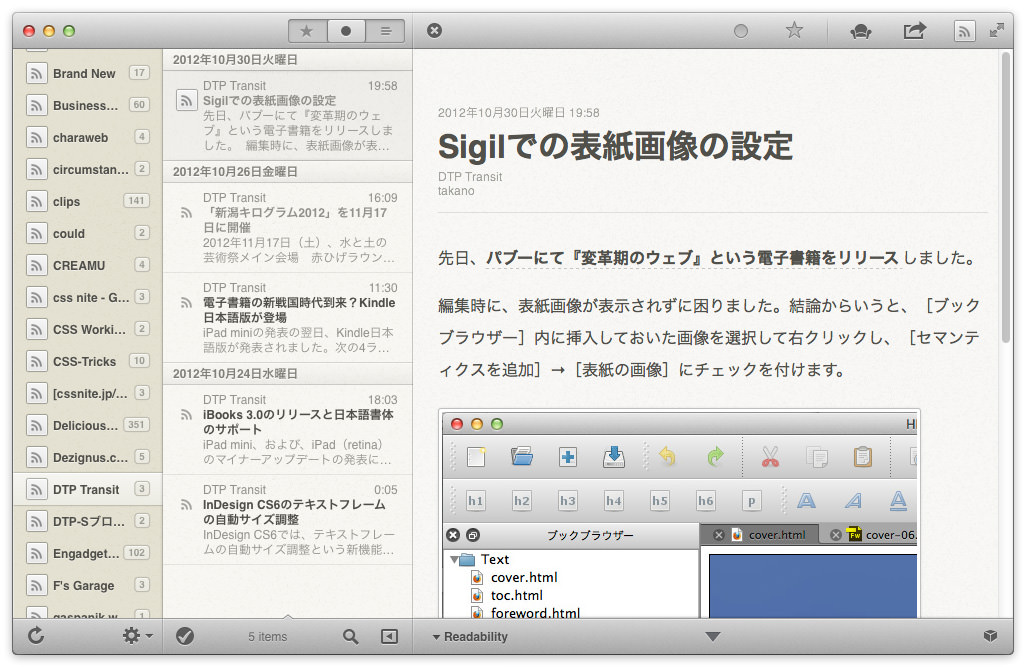Viewport: 1026px width, 667px height.
Task: Click the article date 2012年10月30日火曜日 19:58
Action: [x=518, y=113]
